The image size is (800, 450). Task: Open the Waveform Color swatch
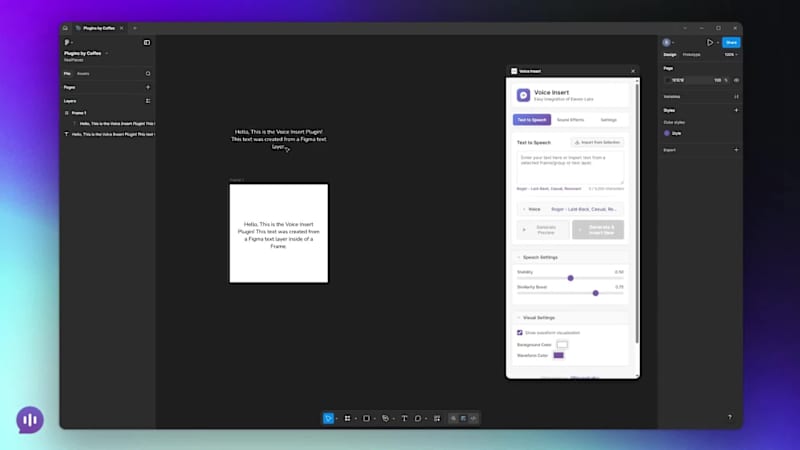(x=559, y=355)
